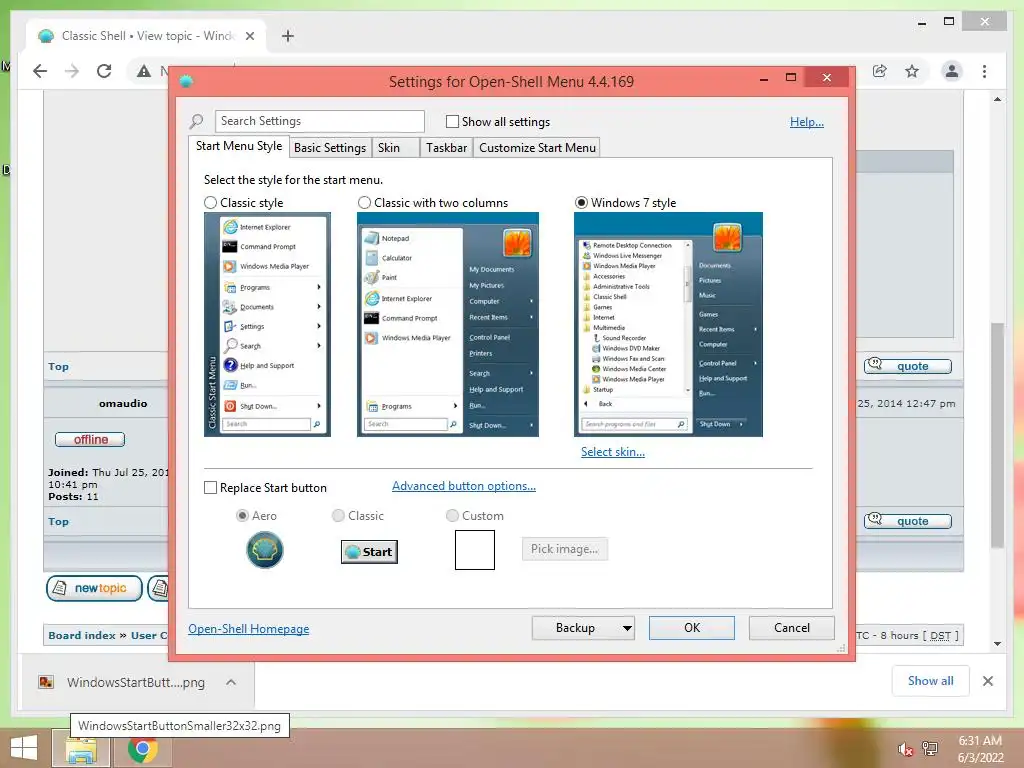Click the muted volume tray icon
Viewport: 1024px width, 768px height.
[x=904, y=749]
